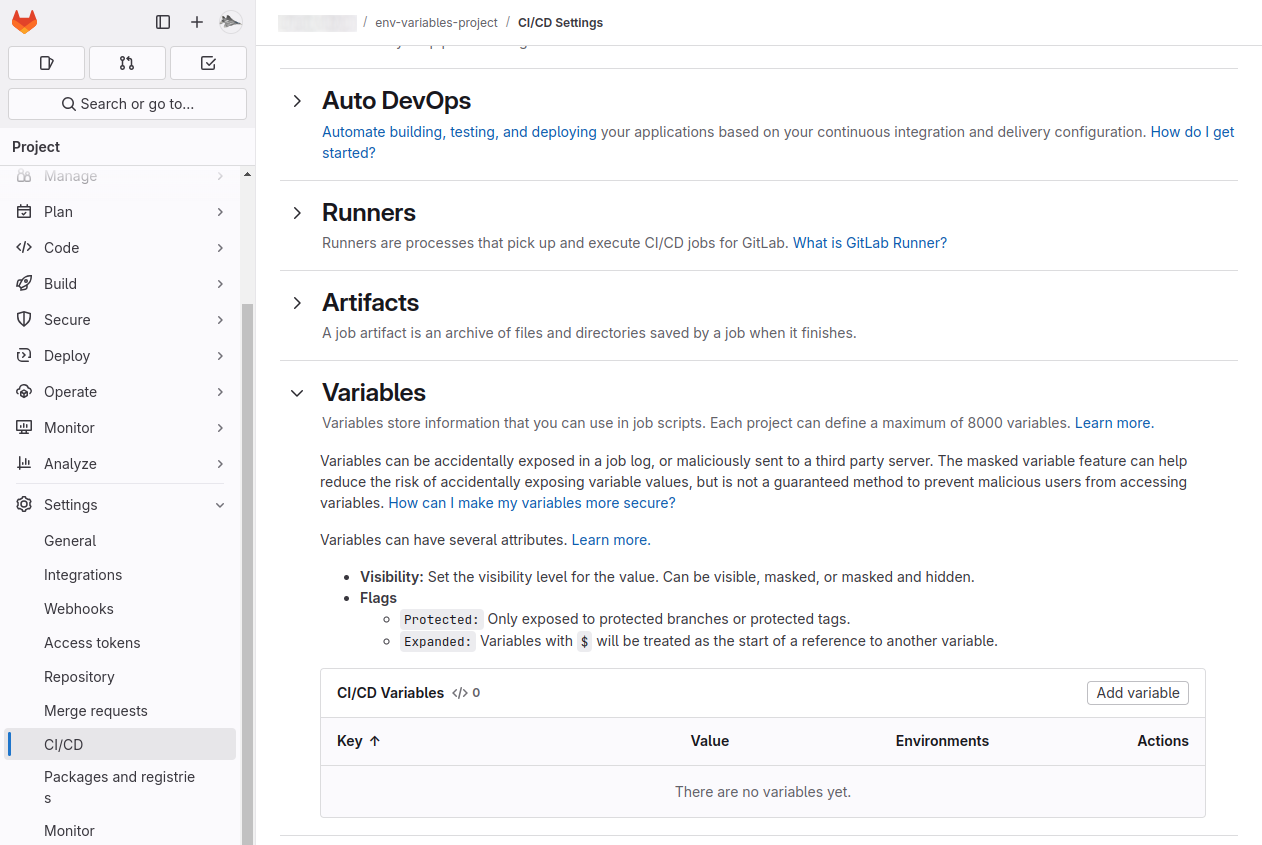Image resolution: width=1262 pixels, height=845 pixels.
Task: Select CI/CD settings item
Action: (120, 745)
